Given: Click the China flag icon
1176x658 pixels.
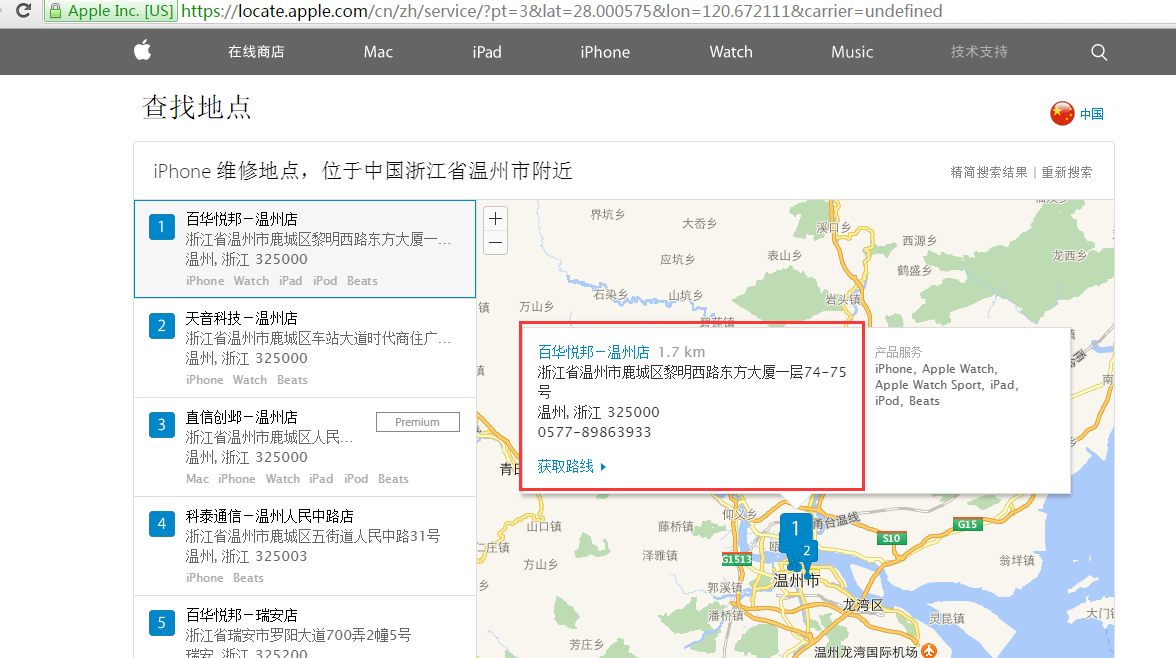Looking at the screenshot, I should click(x=1062, y=113).
